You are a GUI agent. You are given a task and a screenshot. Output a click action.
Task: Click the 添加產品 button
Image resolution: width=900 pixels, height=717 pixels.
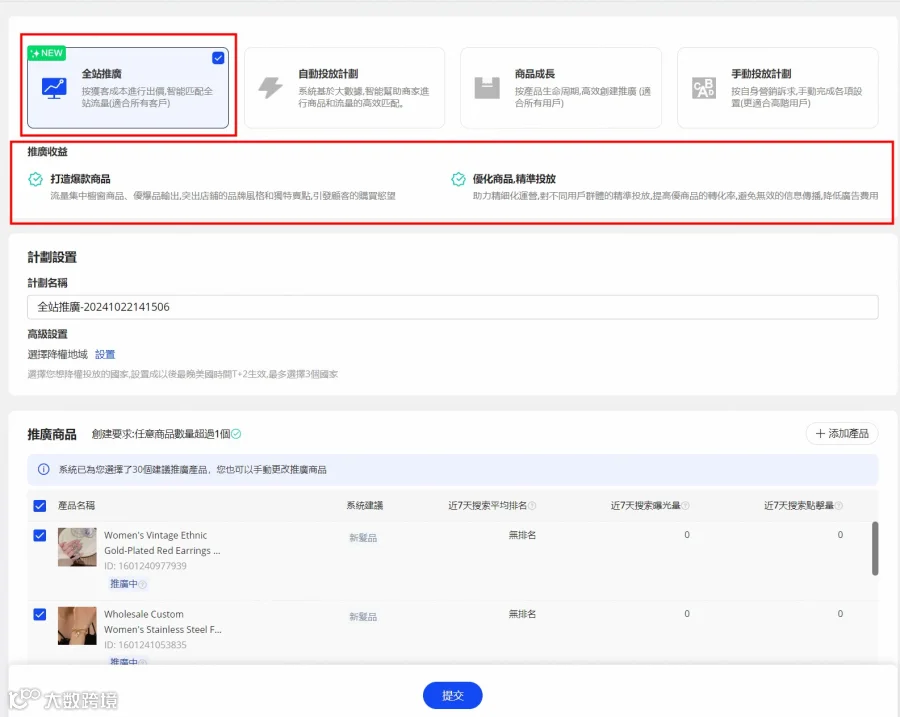tap(842, 433)
